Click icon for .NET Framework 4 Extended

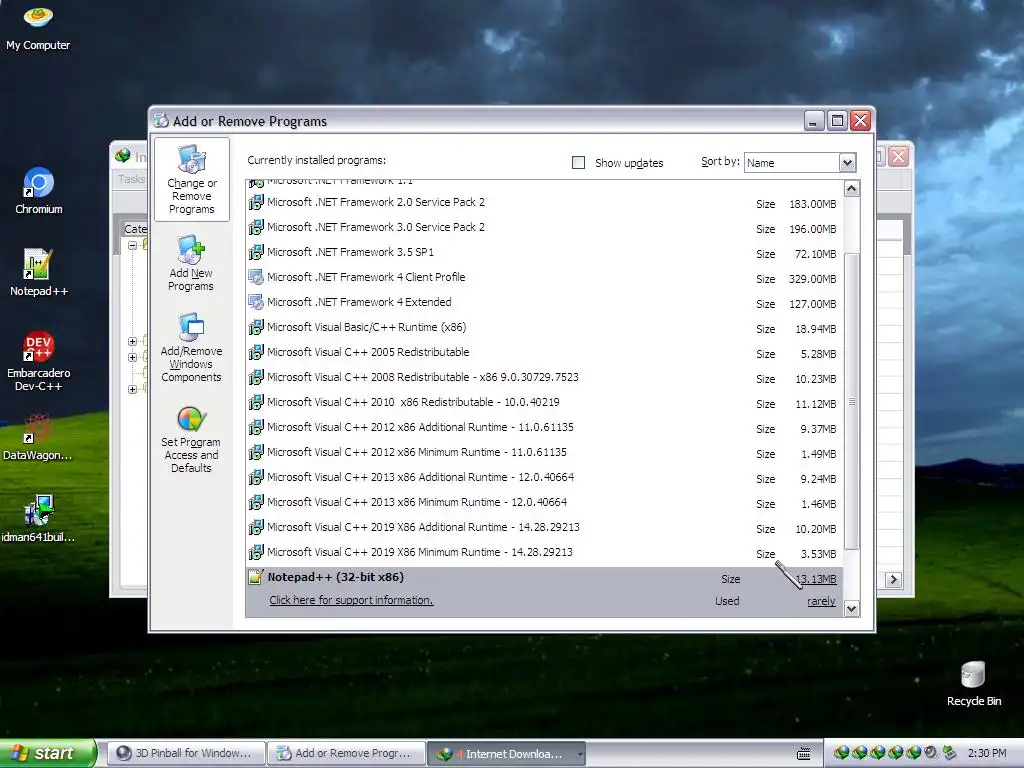pyautogui.click(x=256, y=302)
